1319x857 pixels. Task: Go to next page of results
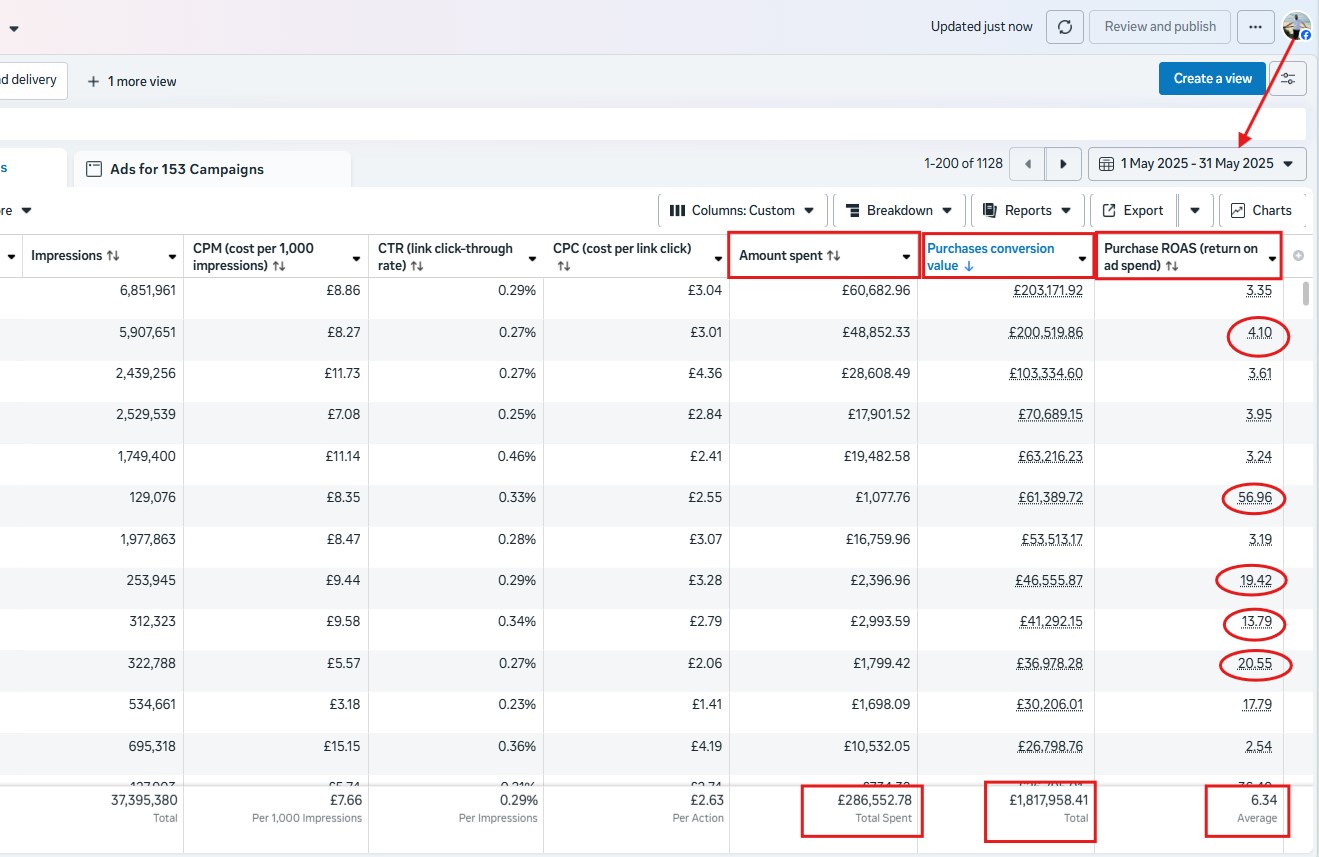point(1064,164)
